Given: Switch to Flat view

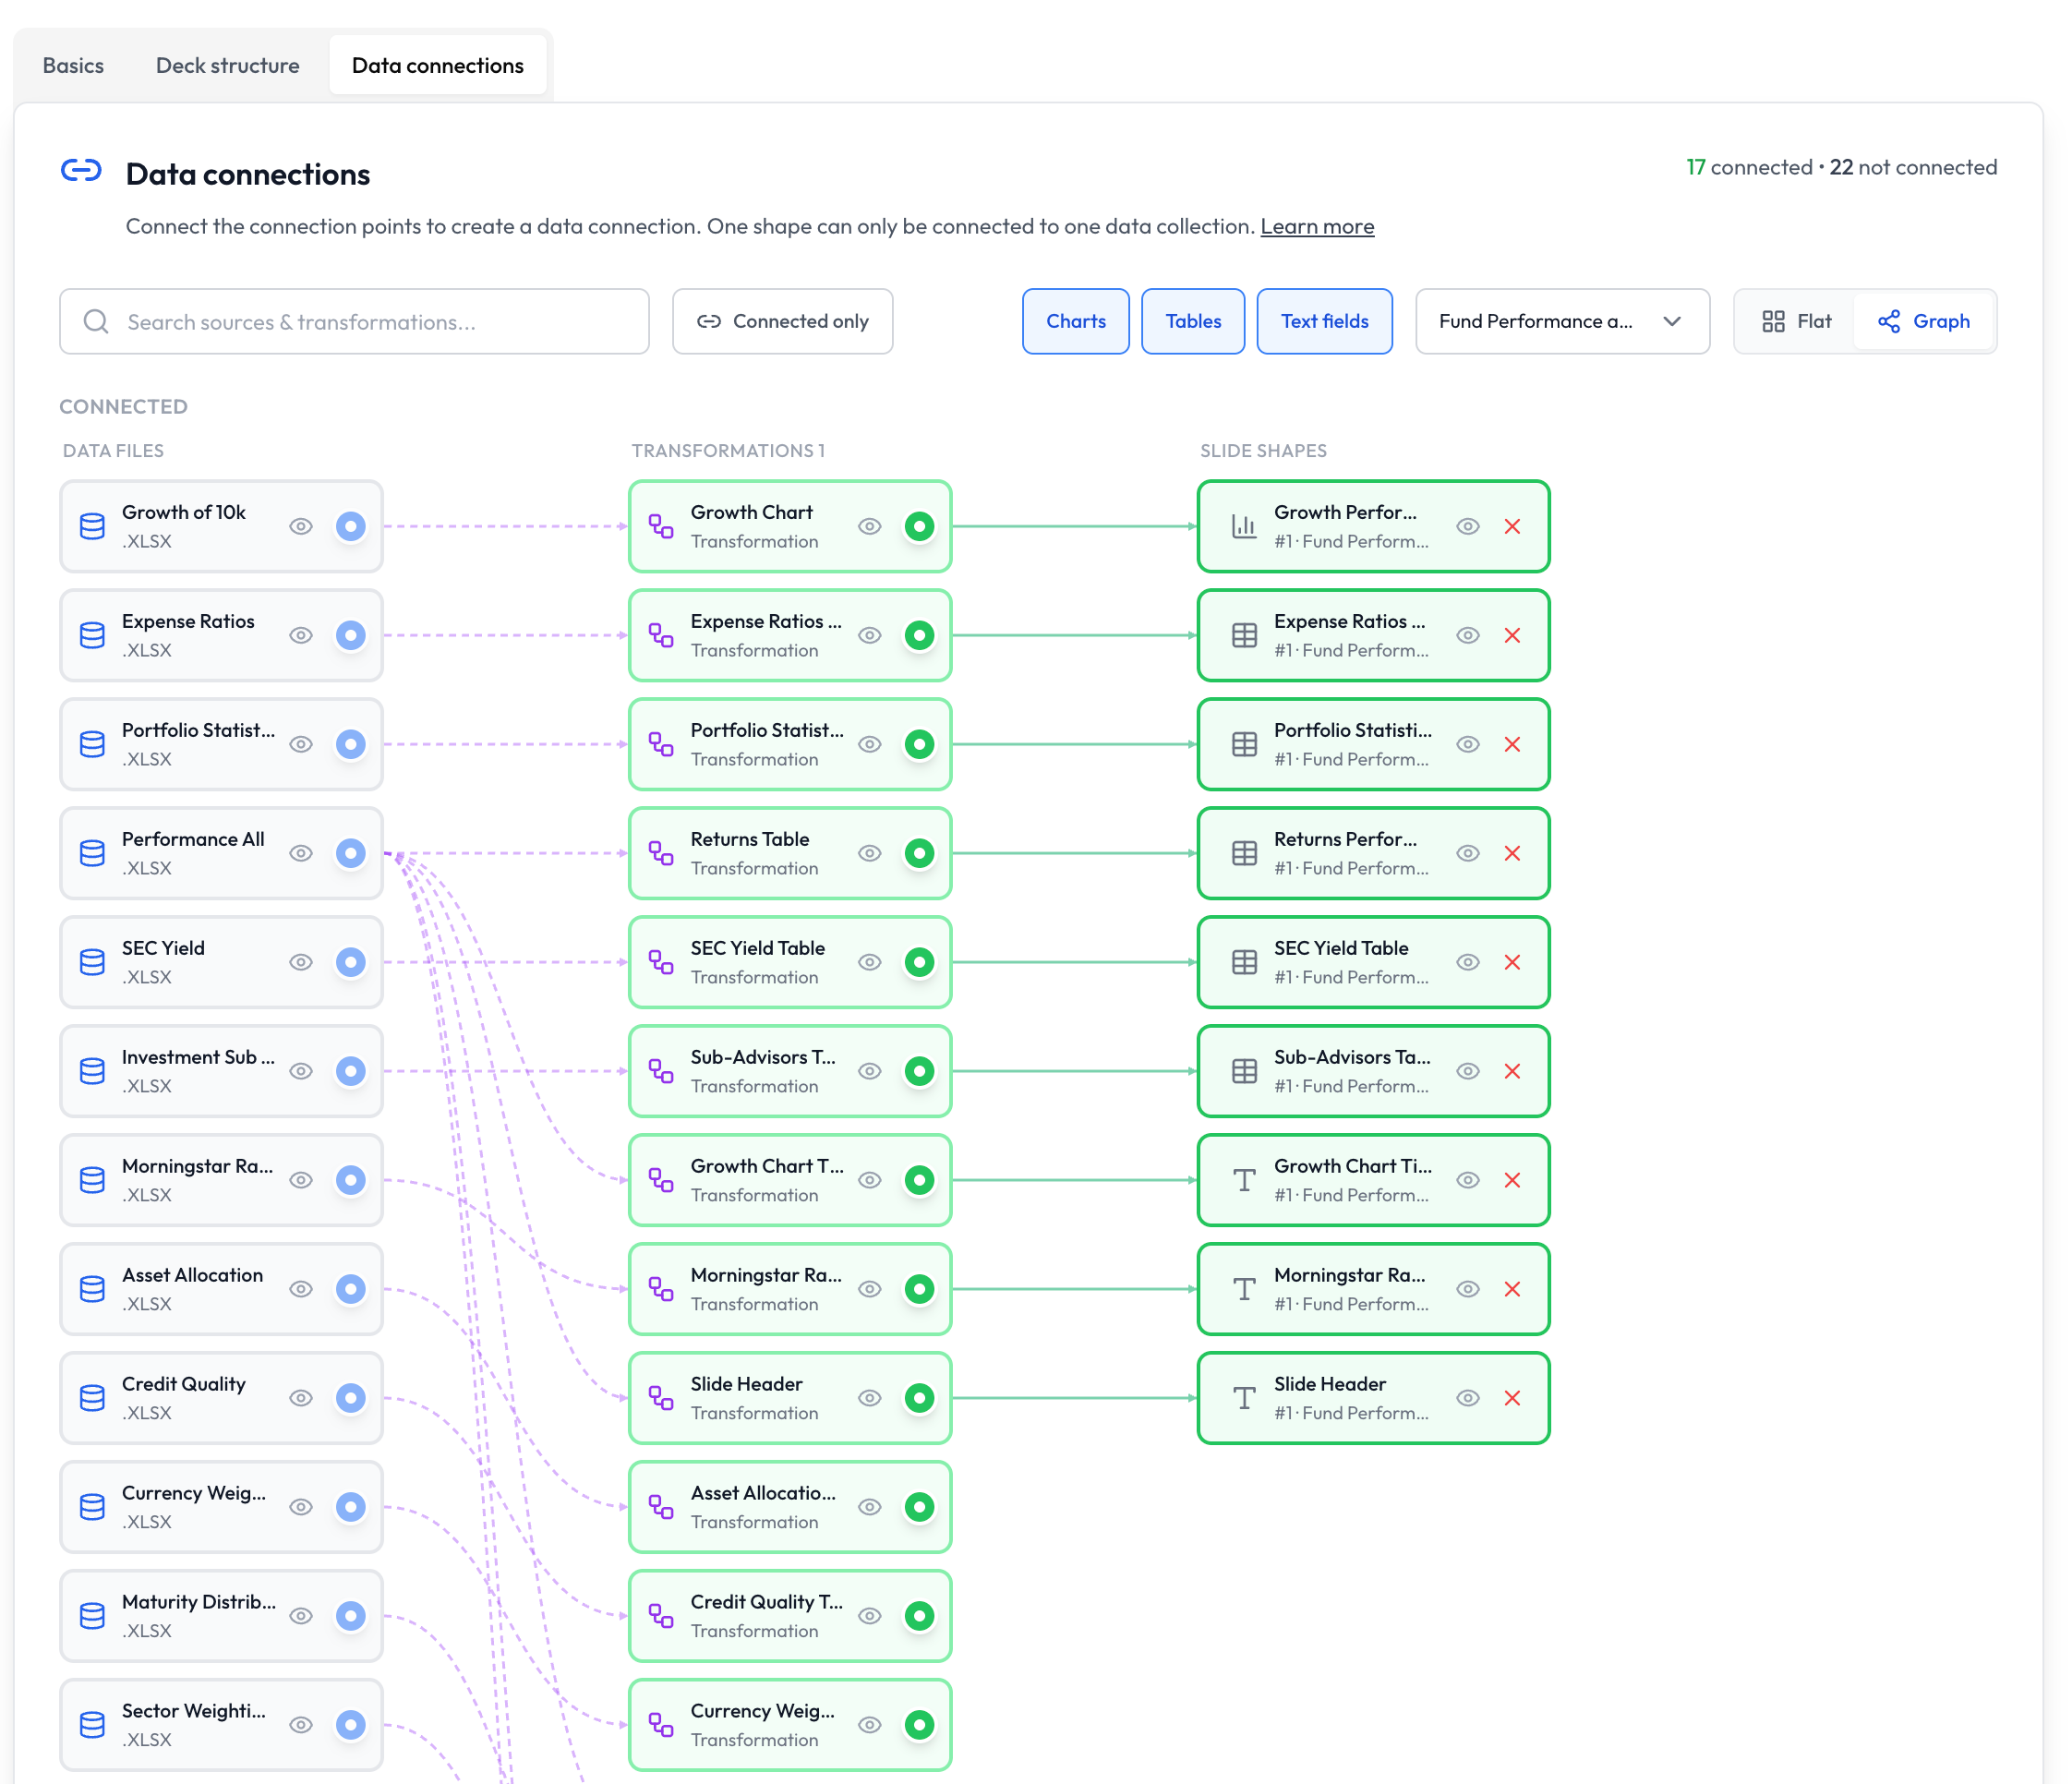Looking at the screenshot, I should click(1797, 321).
